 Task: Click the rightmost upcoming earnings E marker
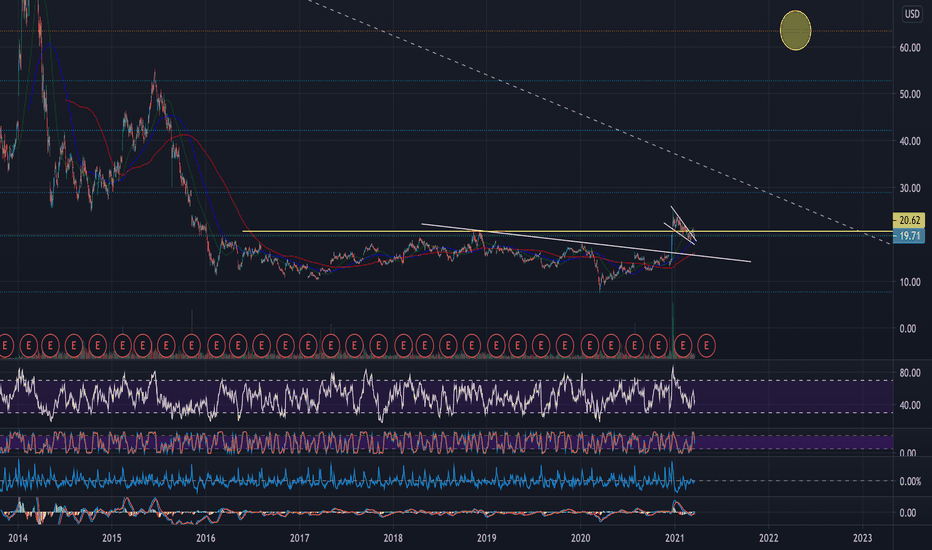(x=706, y=345)
